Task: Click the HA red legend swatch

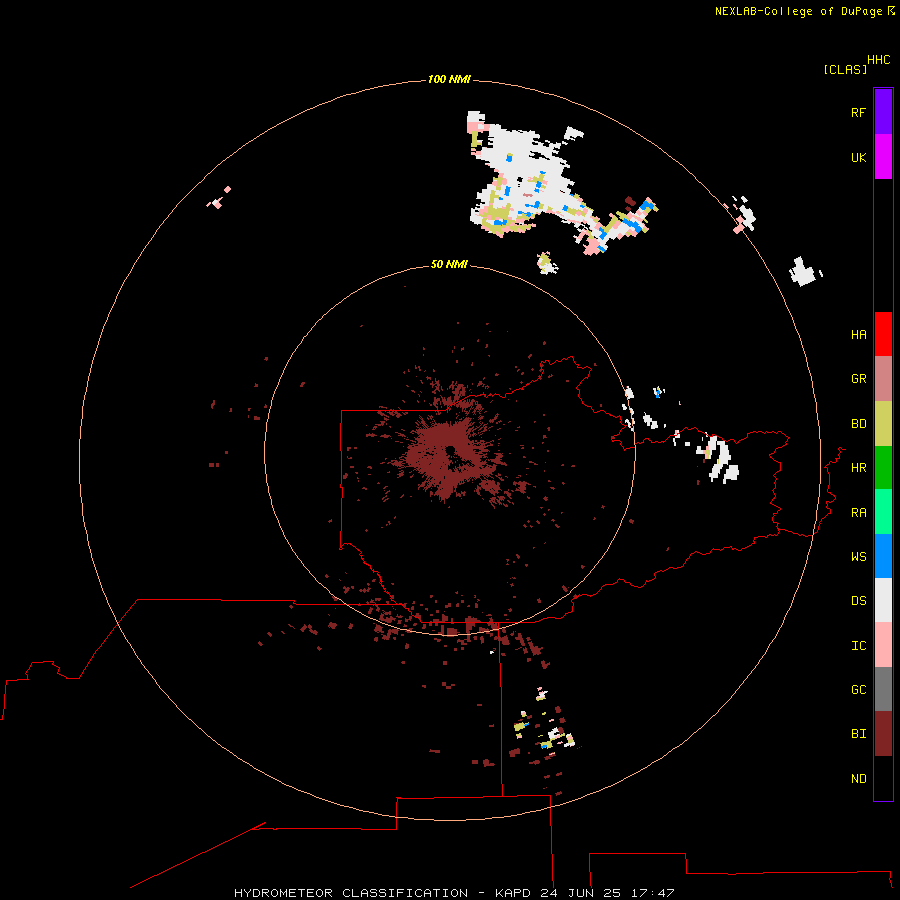Action: (x=883, y=334)
